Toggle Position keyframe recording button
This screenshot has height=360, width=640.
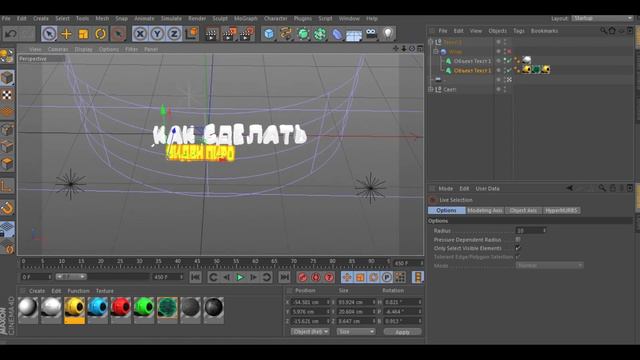347,277
